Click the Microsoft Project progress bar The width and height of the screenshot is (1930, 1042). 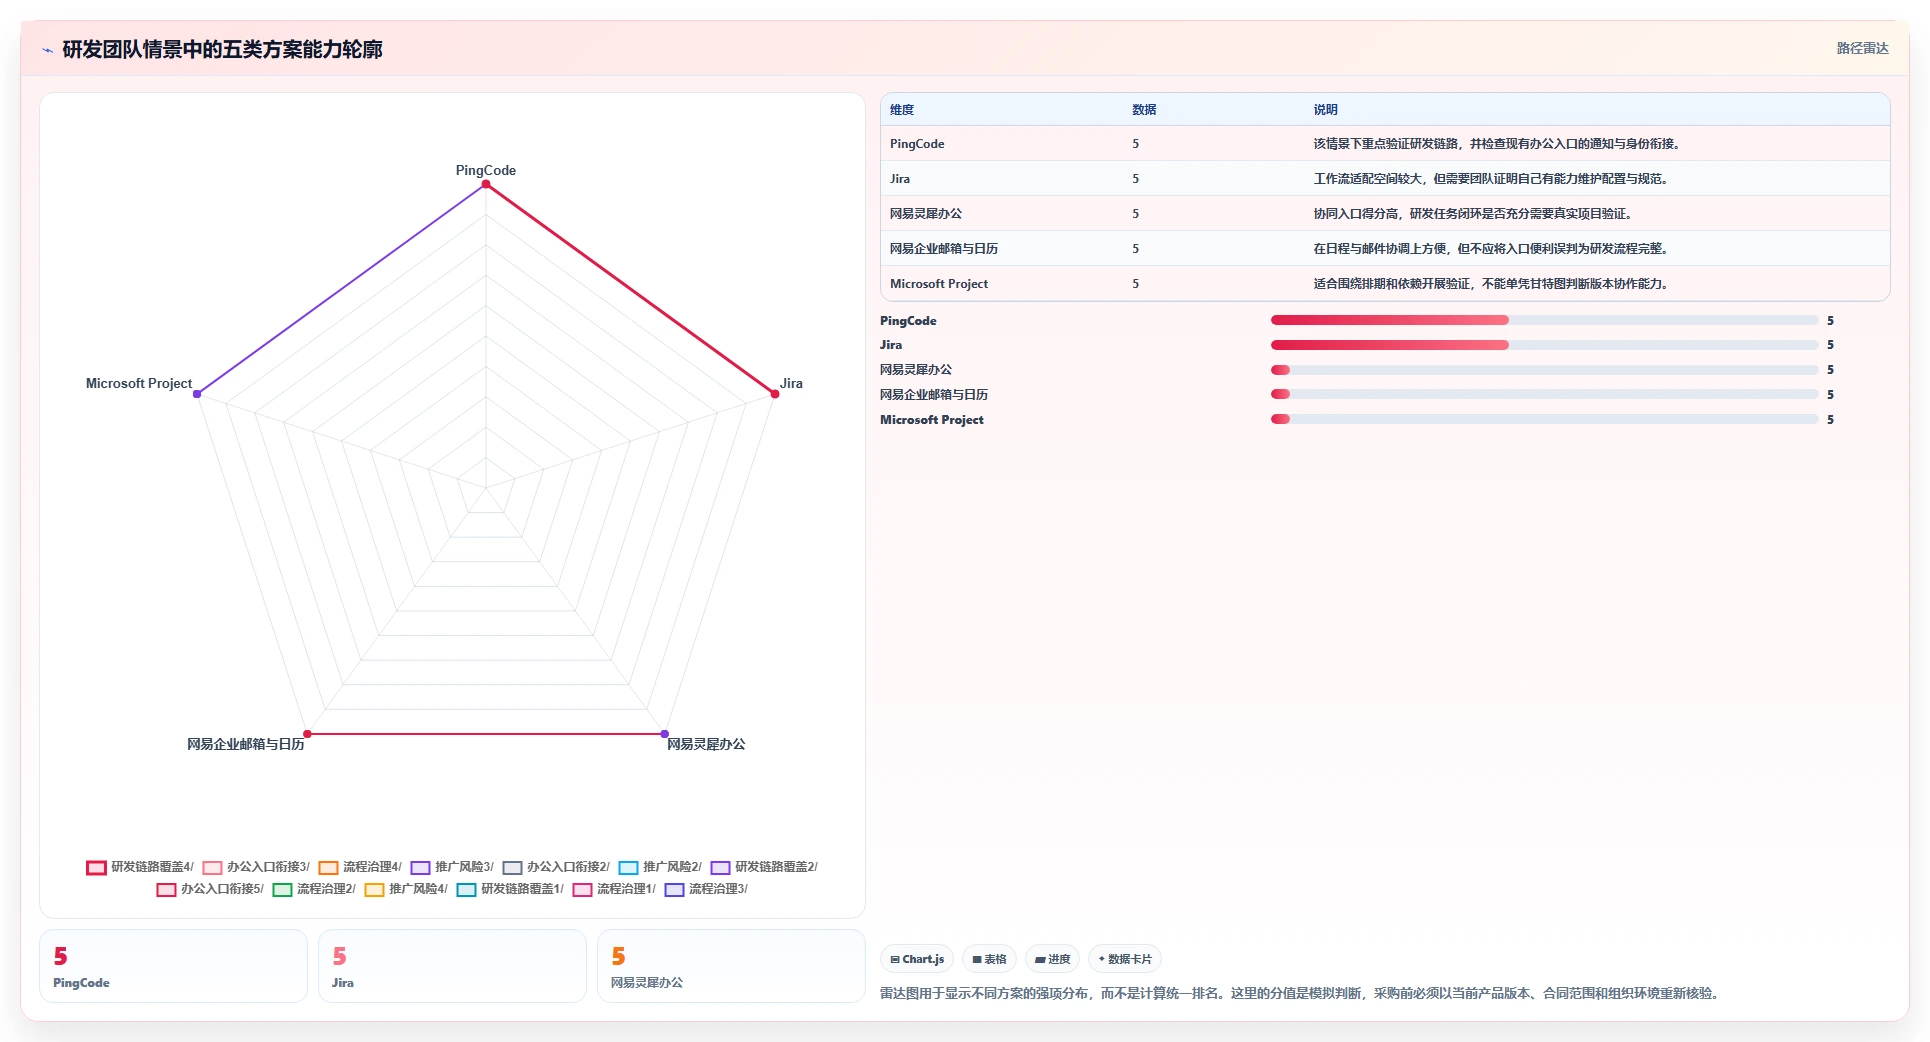1544,419
